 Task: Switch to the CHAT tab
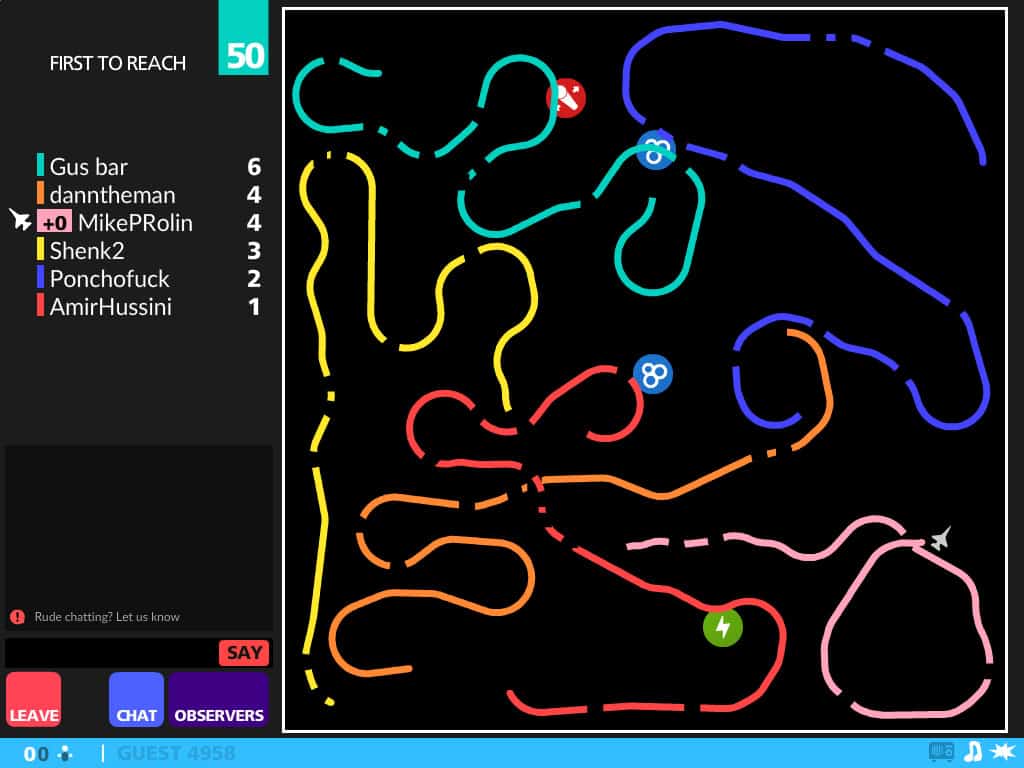136,699
